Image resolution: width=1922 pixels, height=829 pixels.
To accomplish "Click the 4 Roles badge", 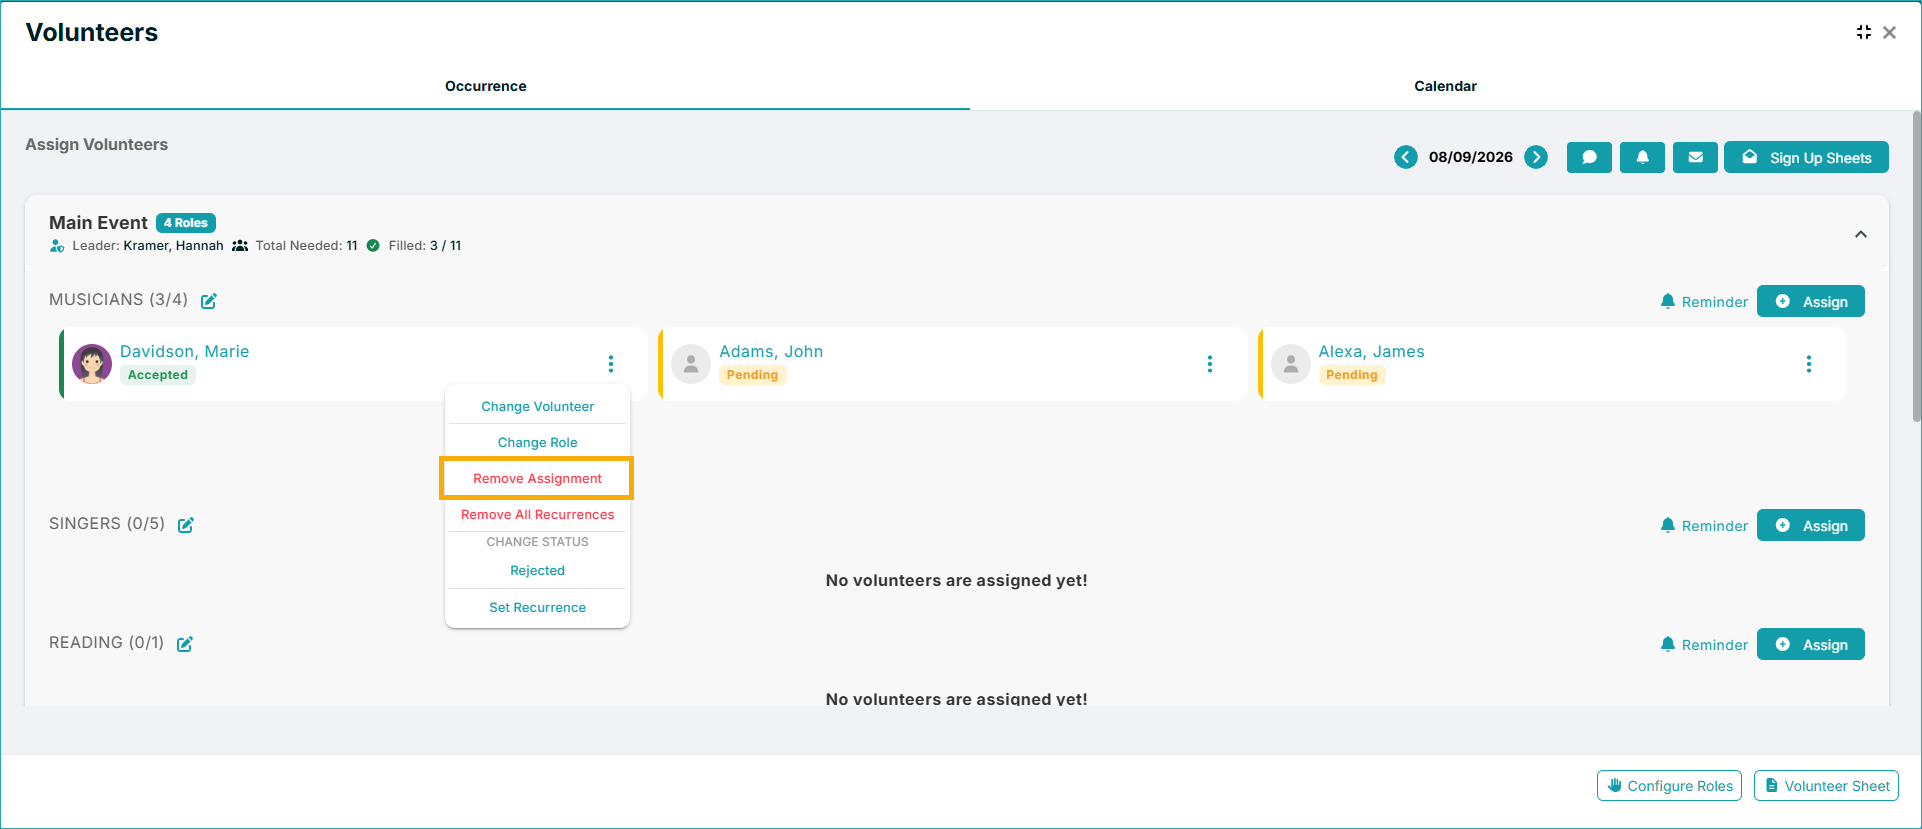I will click(x=186, y=223).
